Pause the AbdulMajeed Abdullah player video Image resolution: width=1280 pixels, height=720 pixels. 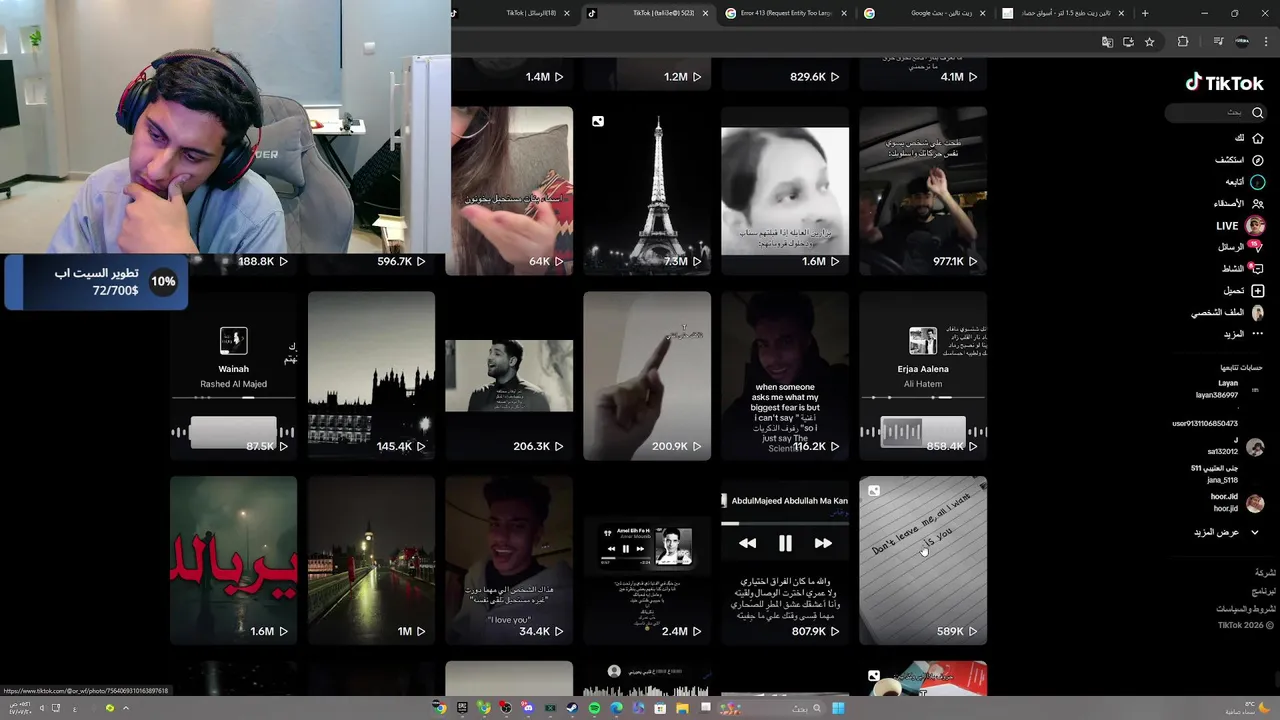point(785,543)
